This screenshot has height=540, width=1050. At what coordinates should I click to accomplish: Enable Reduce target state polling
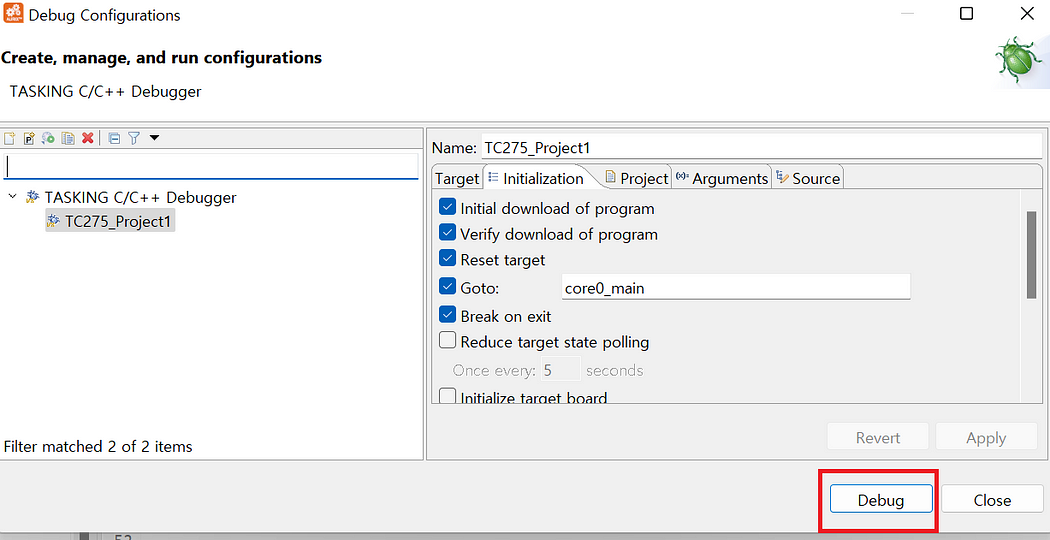tap(447, 341)
